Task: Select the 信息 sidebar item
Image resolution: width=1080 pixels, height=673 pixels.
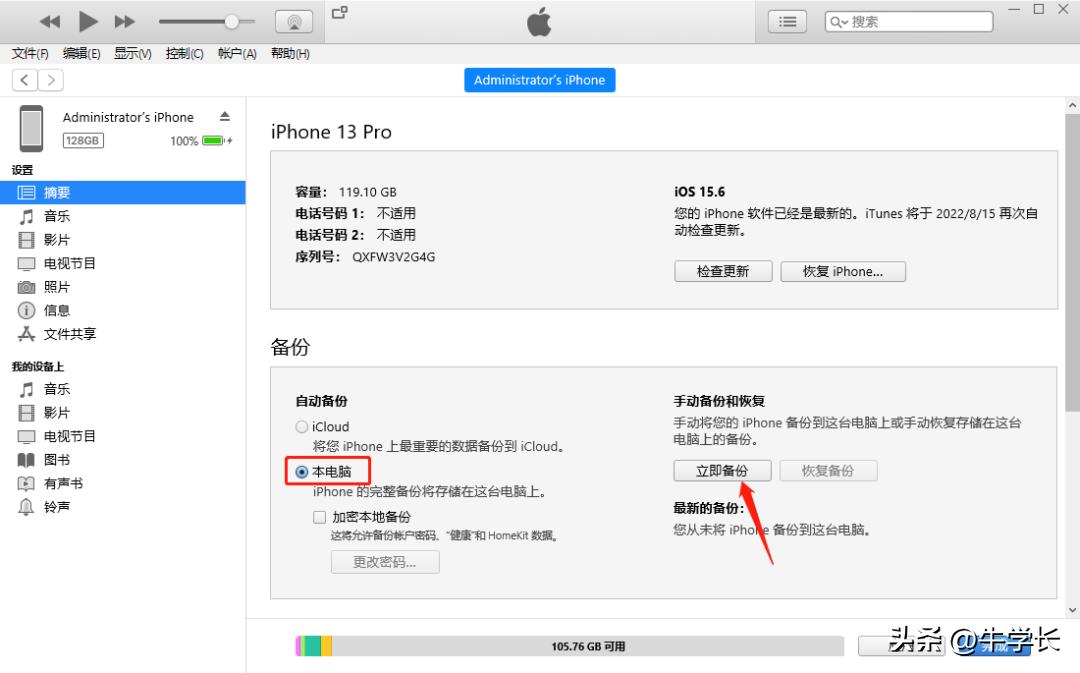Action: coord(56,310)
